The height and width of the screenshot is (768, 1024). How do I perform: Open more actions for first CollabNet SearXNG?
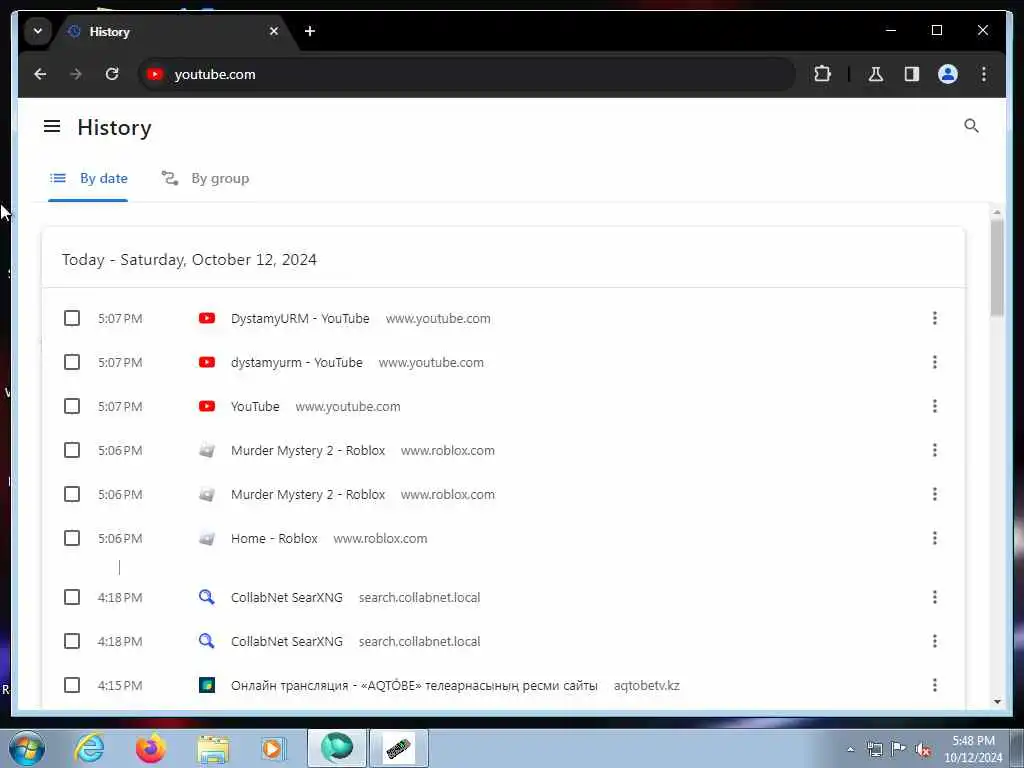pos(935,597)
